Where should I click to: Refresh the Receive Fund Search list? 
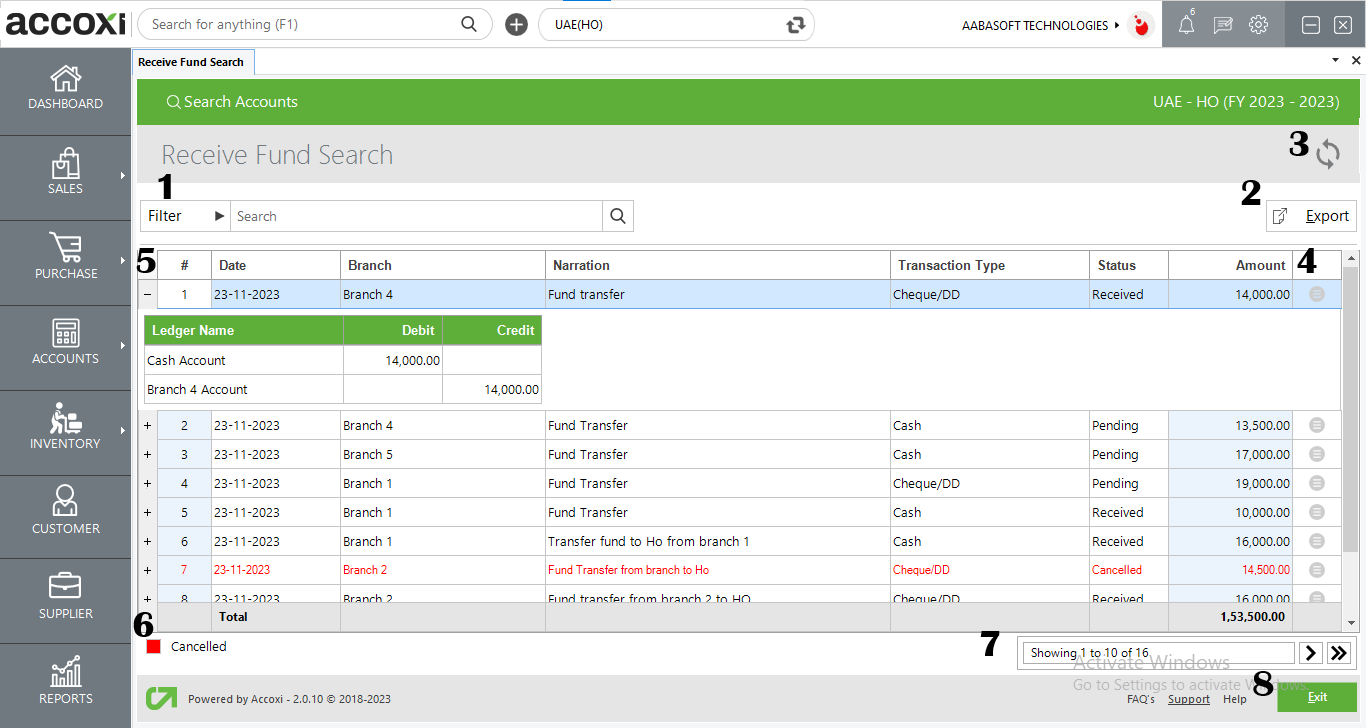pos(1328,155)
